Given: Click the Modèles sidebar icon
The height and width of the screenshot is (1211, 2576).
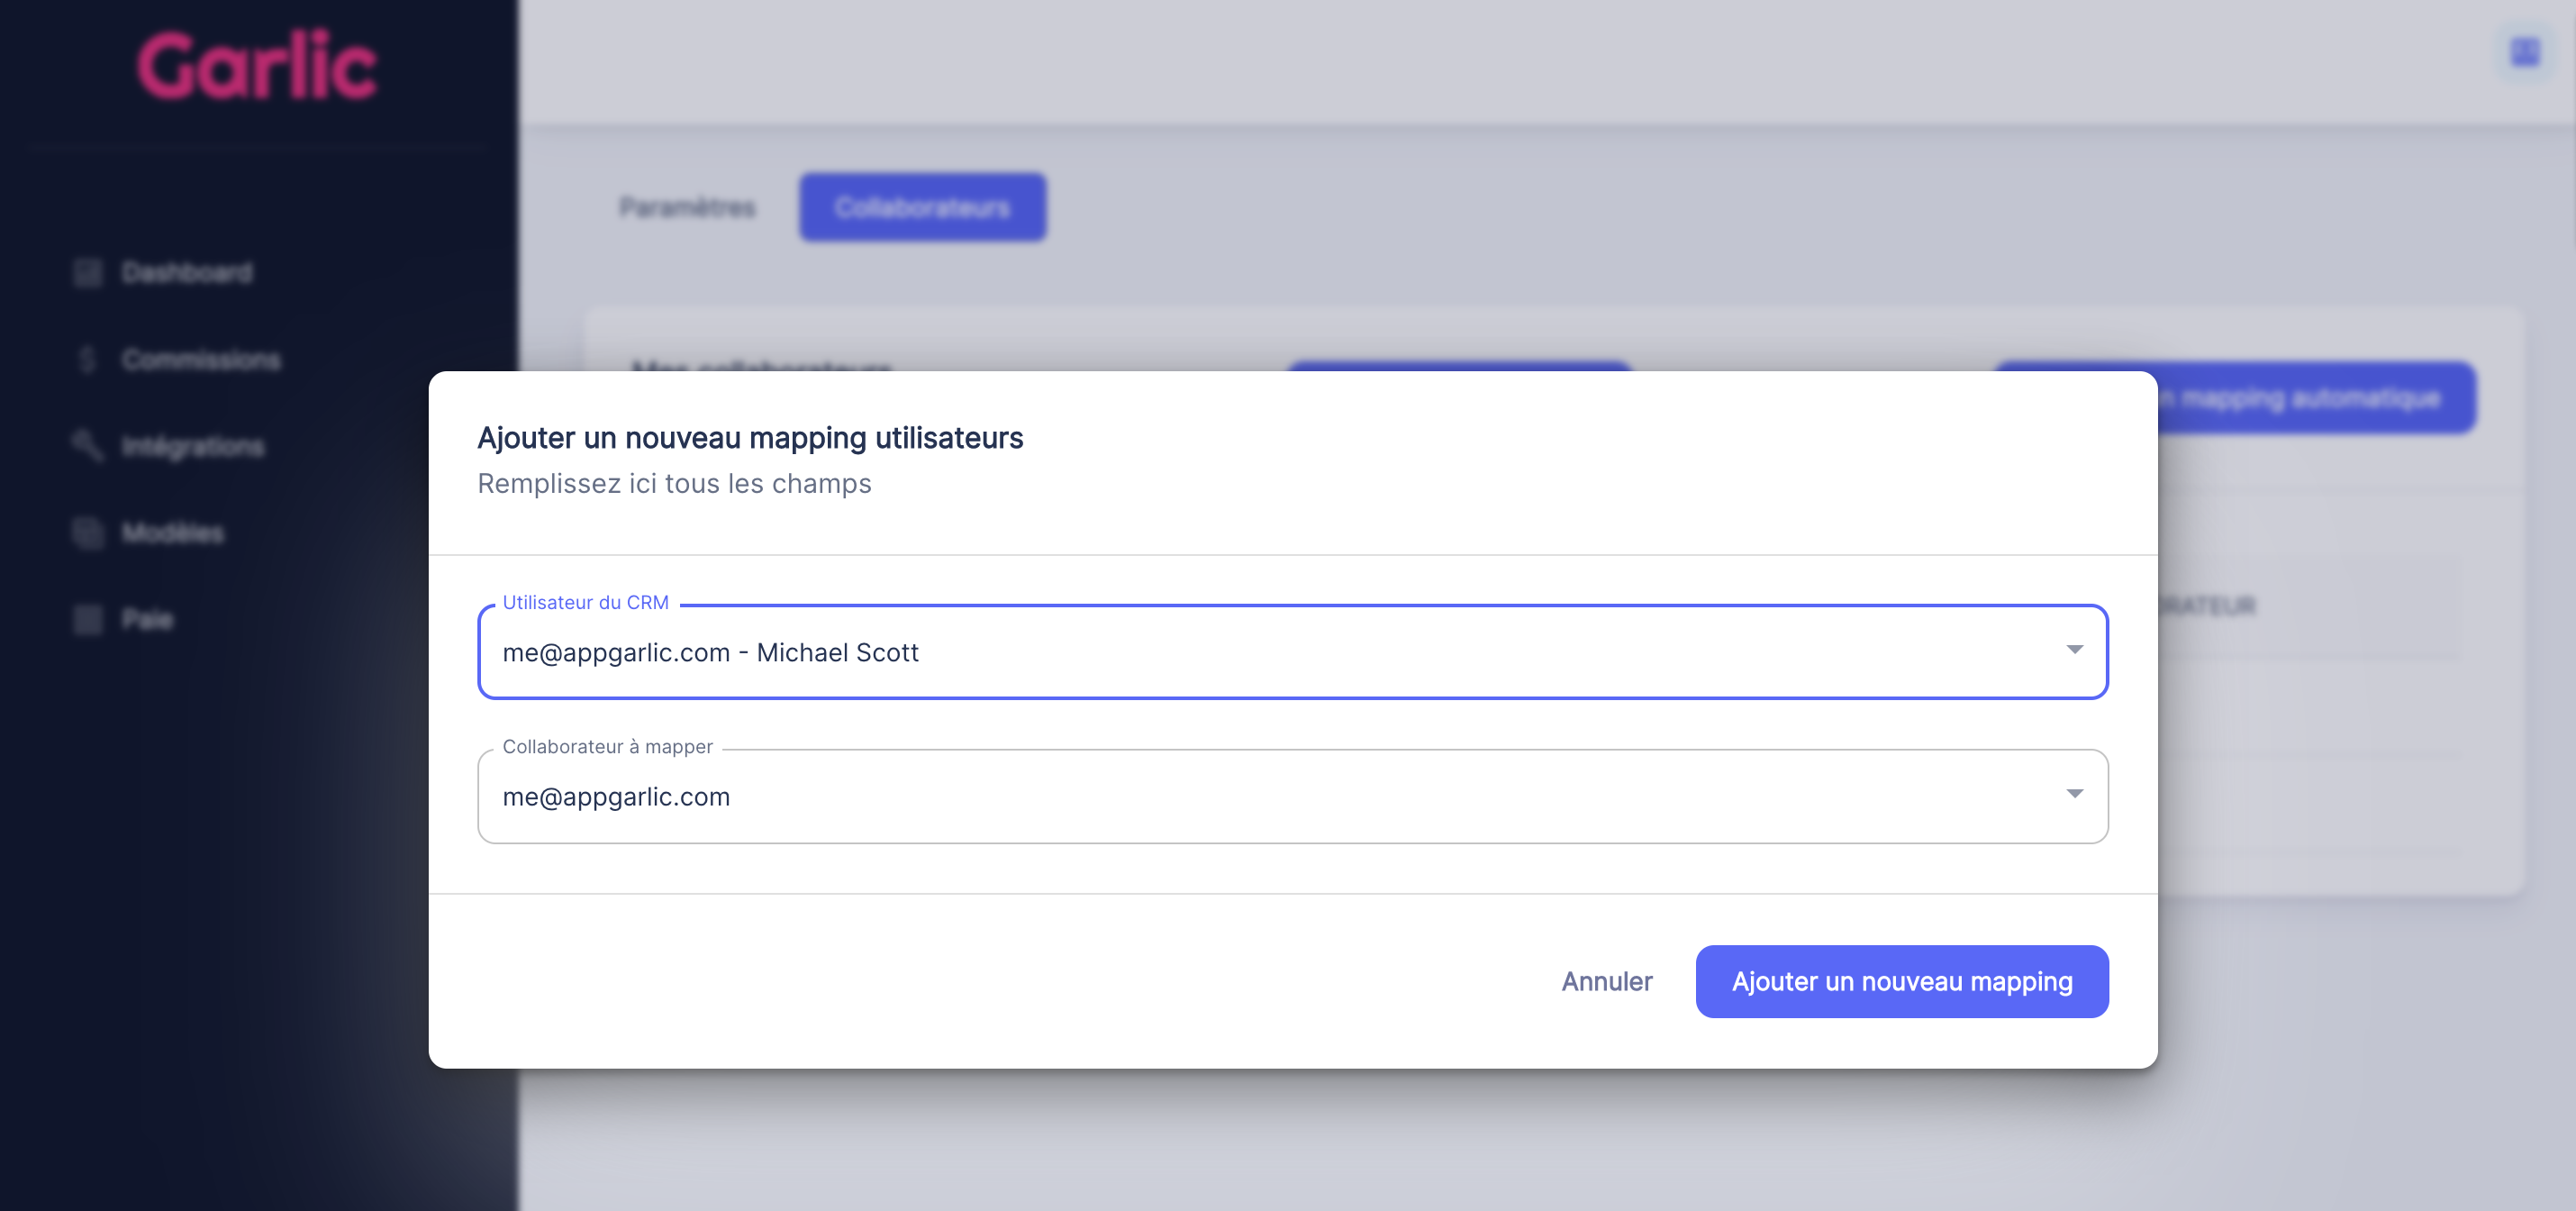Looking at the screenshot, I should 88,533.
